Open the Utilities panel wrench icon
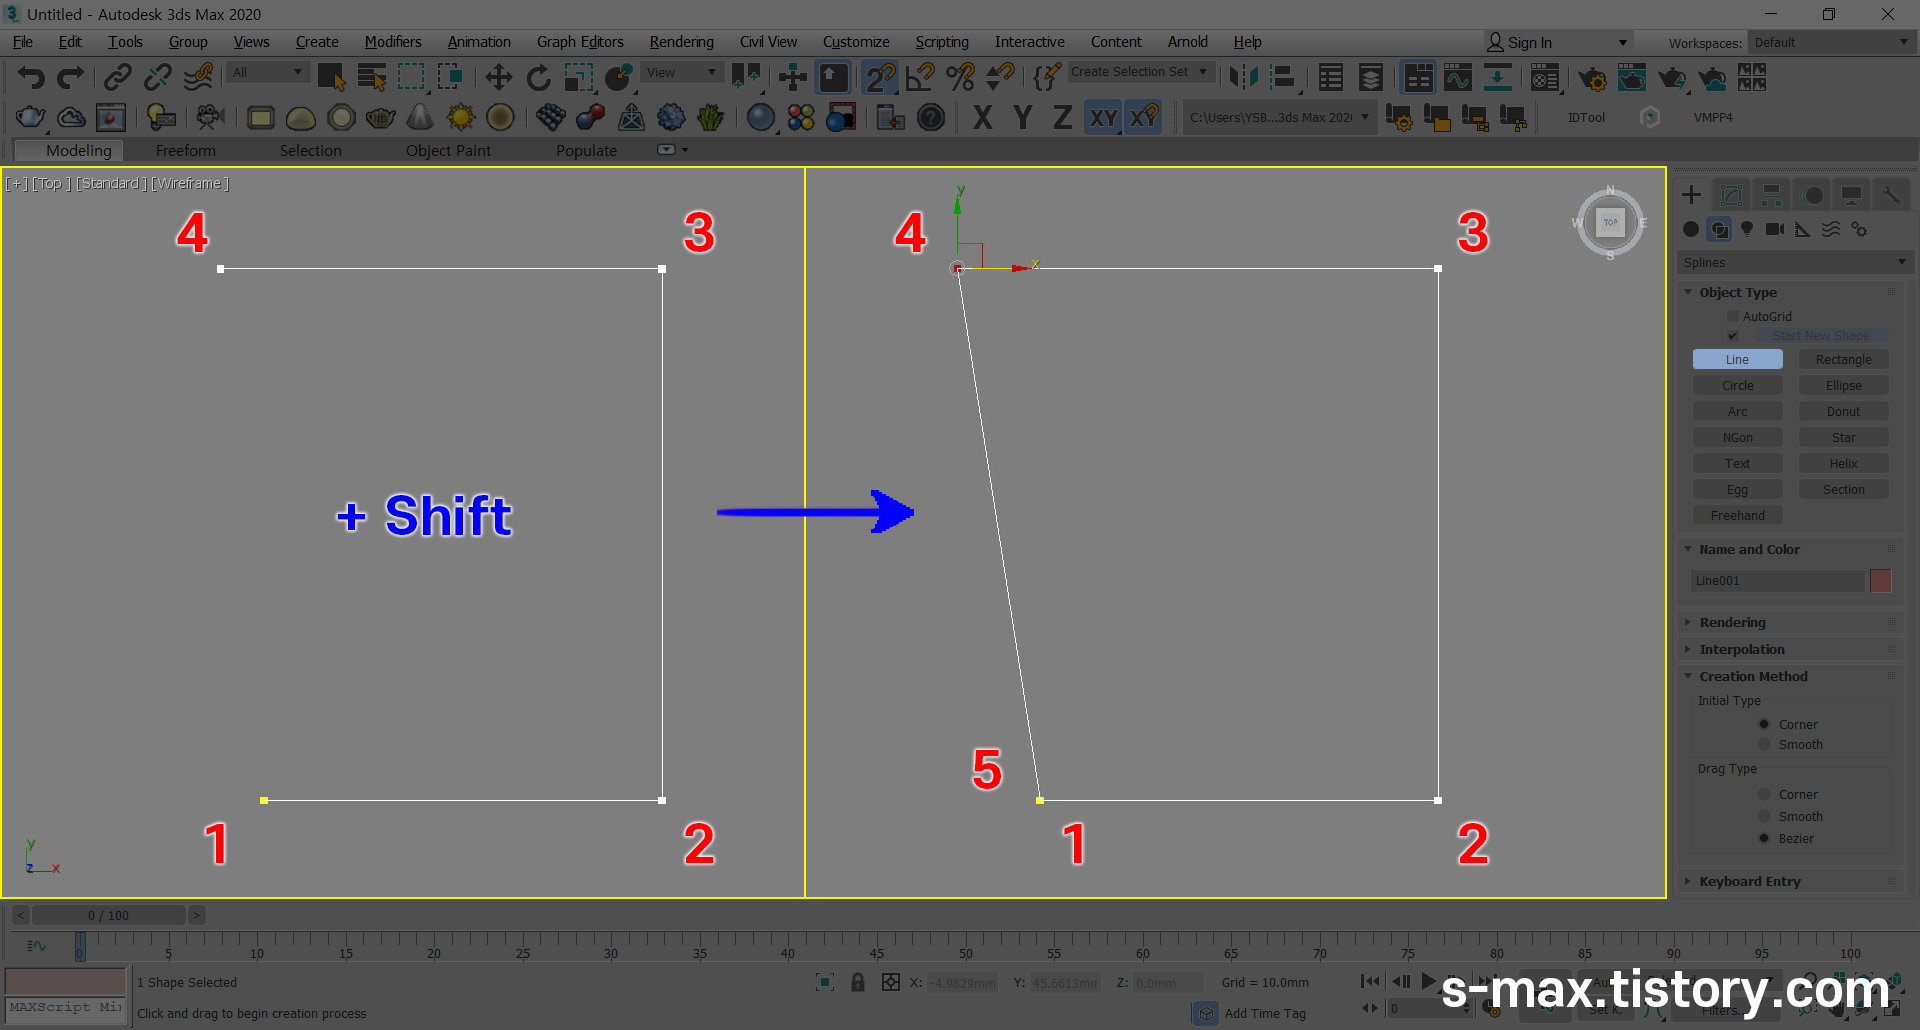This screenshot has width=1920, height=1030. click(1891, 195)
